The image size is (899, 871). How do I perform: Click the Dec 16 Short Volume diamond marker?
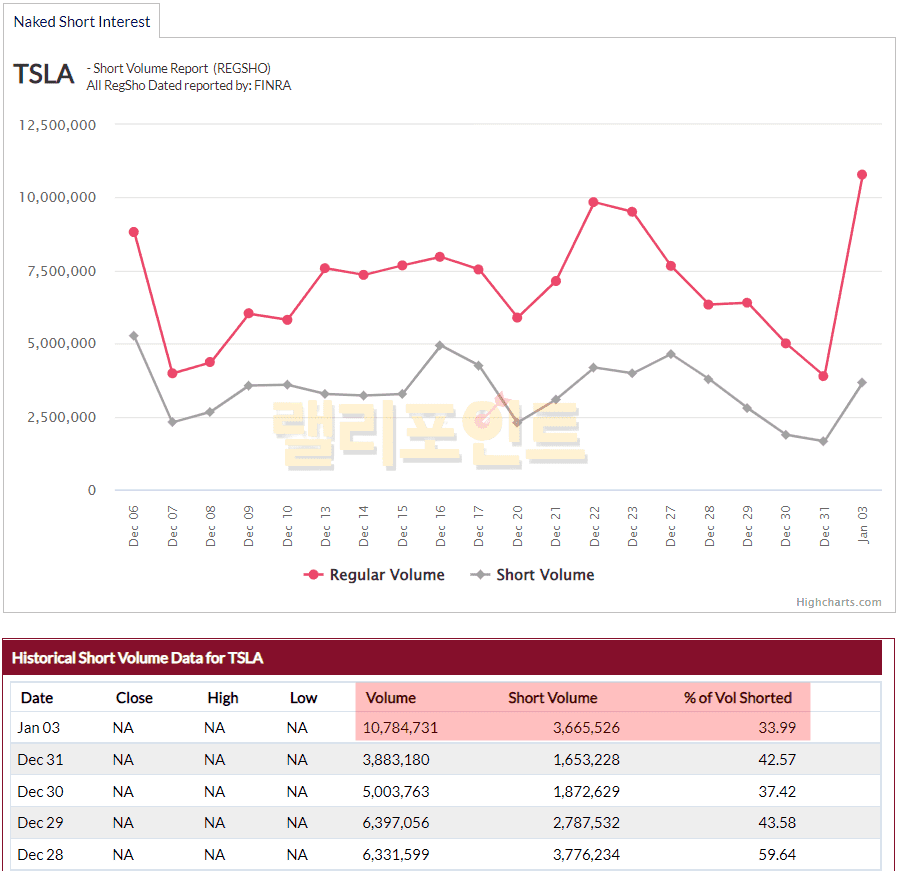point(440,345)
